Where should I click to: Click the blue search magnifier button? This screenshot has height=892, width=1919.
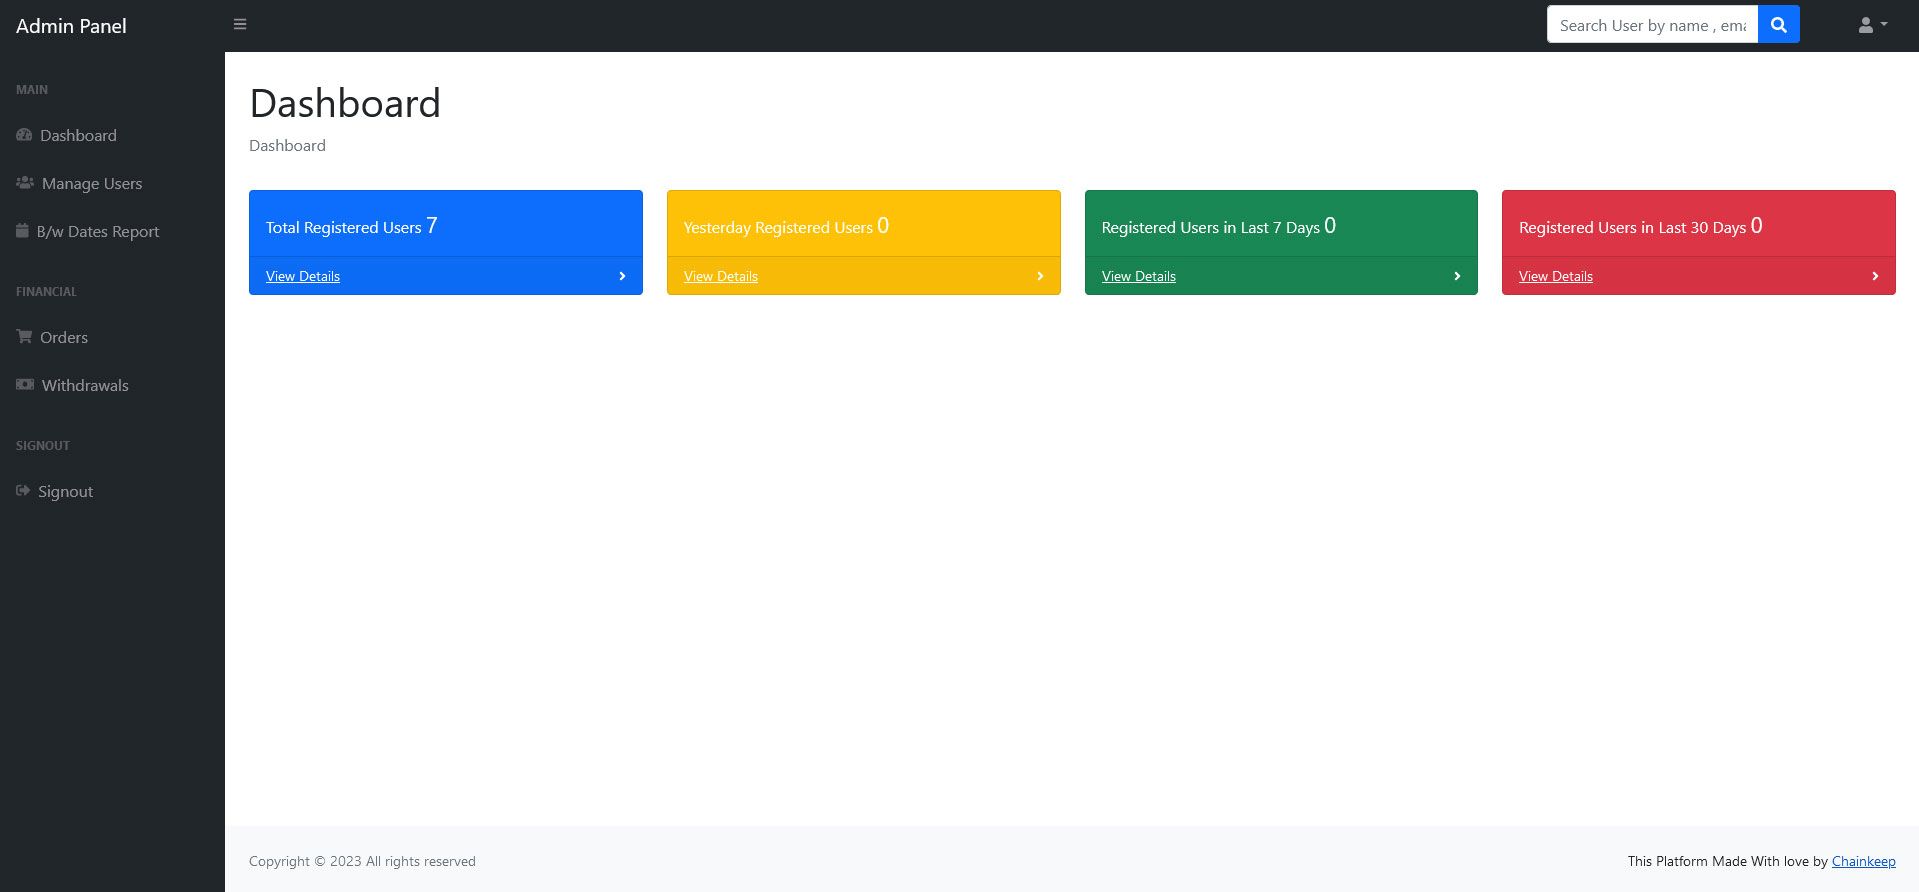(1778, 25)
